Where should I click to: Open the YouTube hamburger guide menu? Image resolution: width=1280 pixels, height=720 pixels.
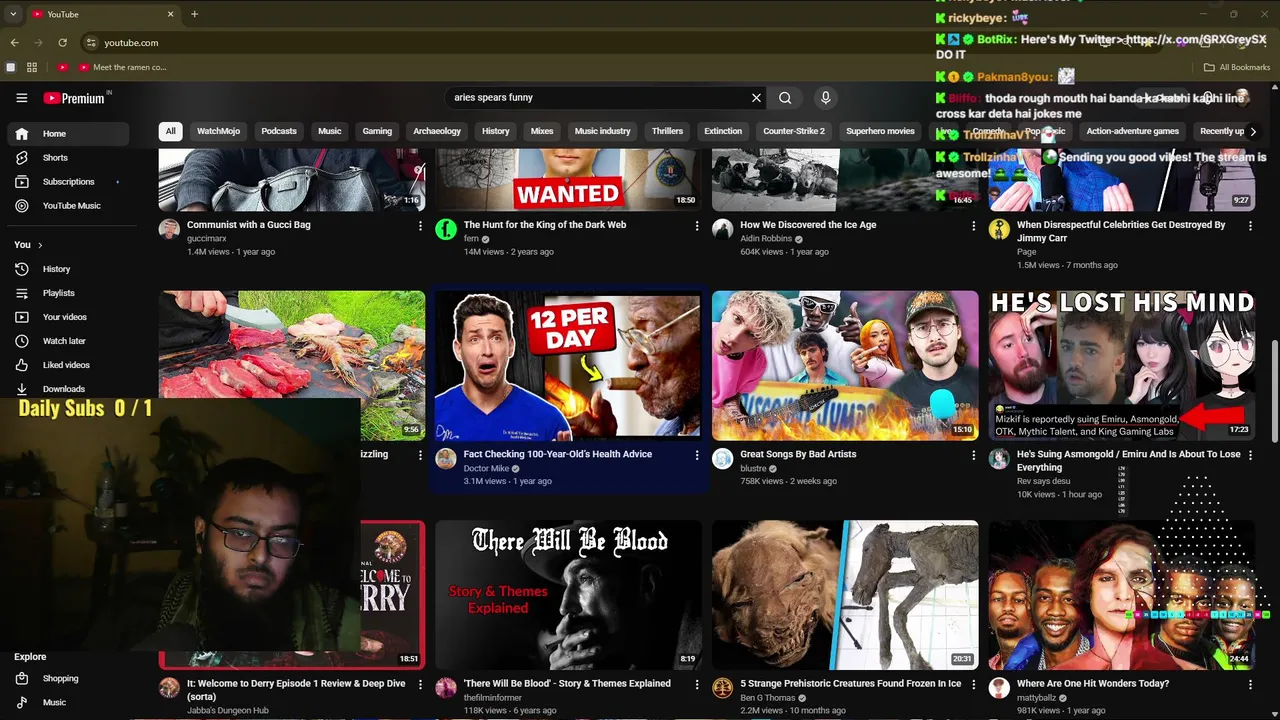pyautogui.click(x=21, y=98)
